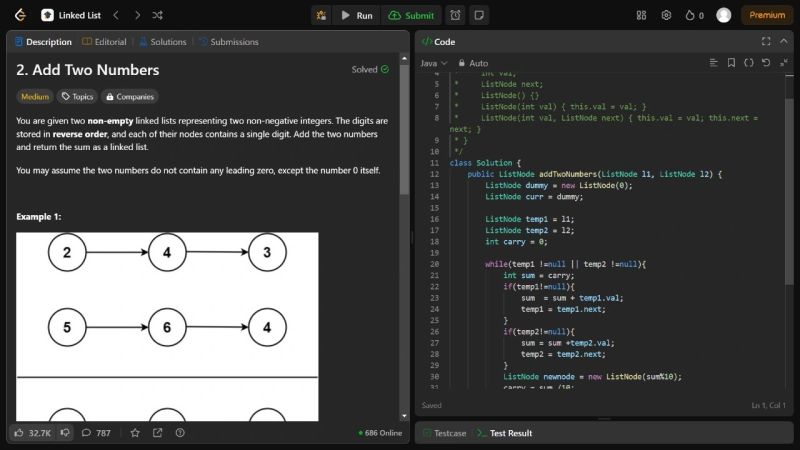800x450 pixels.
Task: Maximize the Code panel fullscreen icon
Action: (x=766, y=41)
